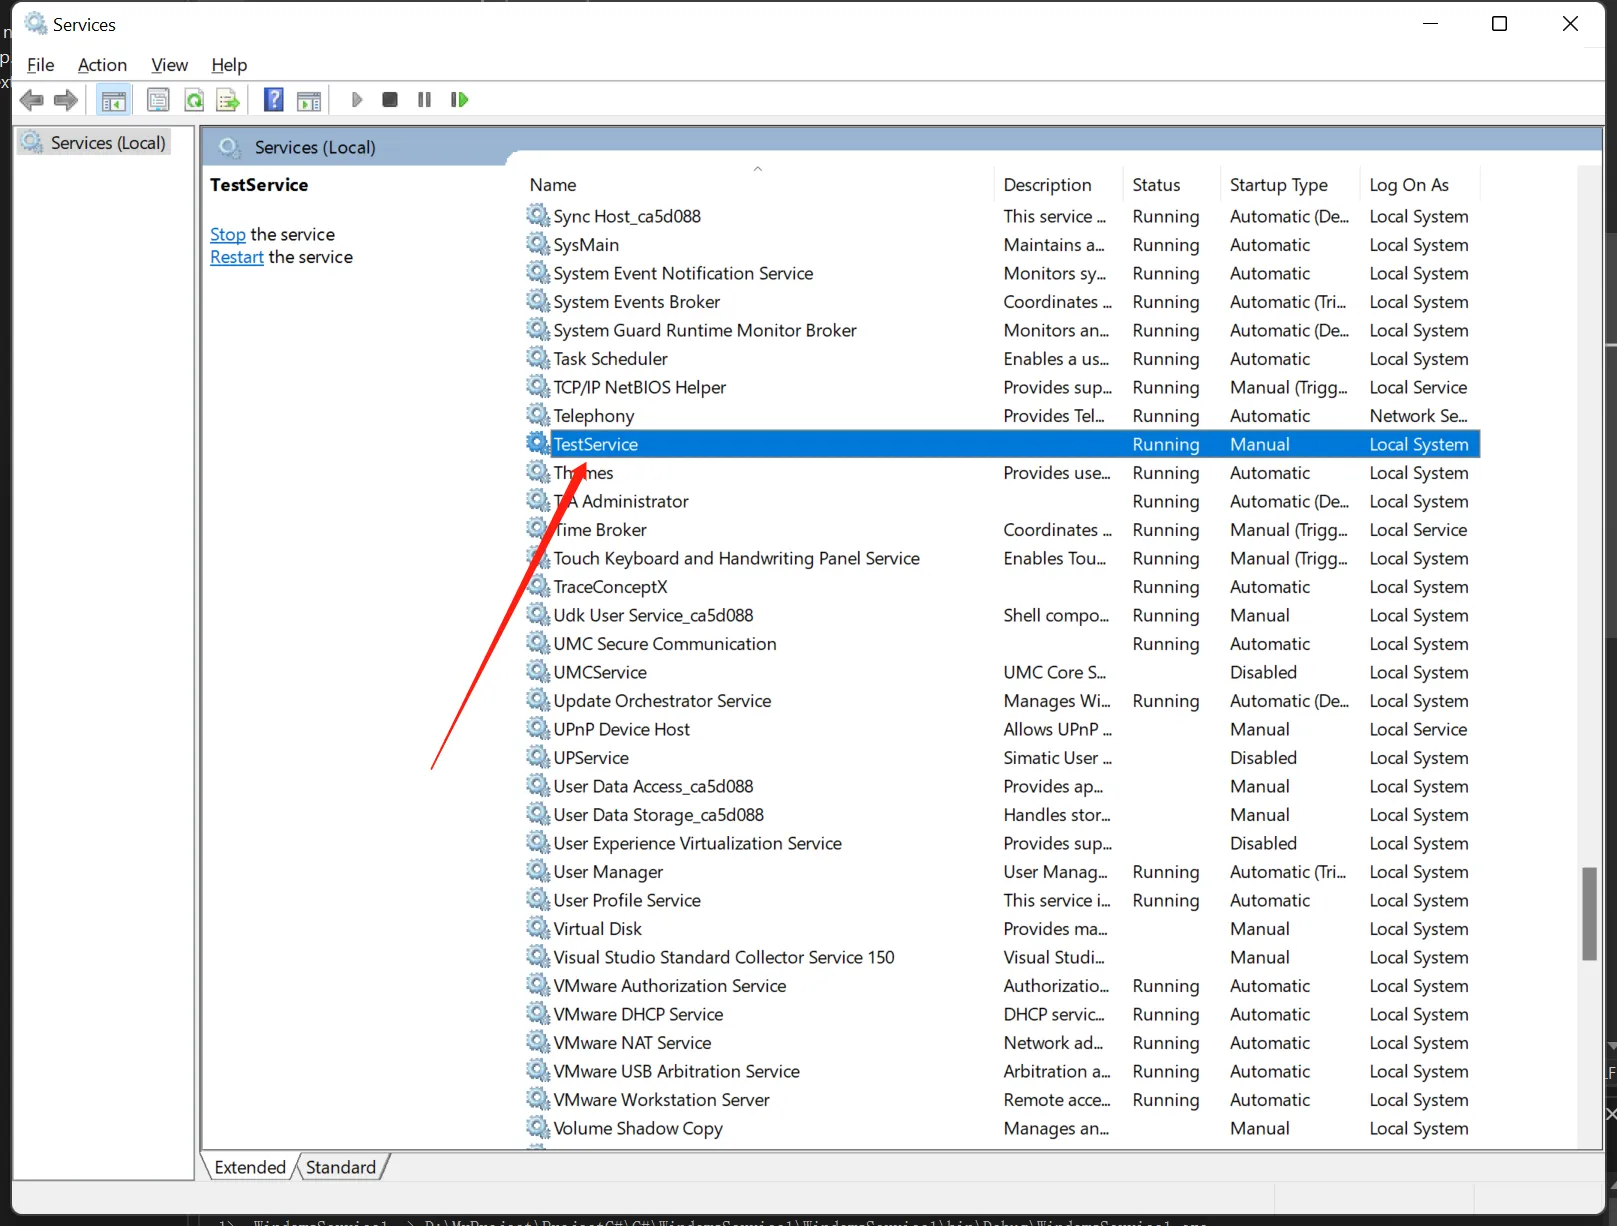Select the Time Broker service
1617x1226 pixels.
(1002, 529)
